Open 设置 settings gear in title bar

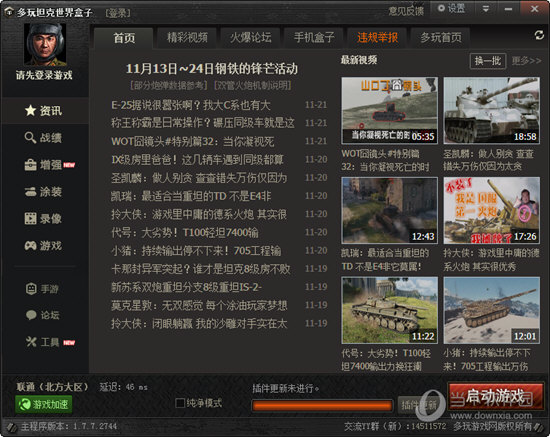(451, 8)
